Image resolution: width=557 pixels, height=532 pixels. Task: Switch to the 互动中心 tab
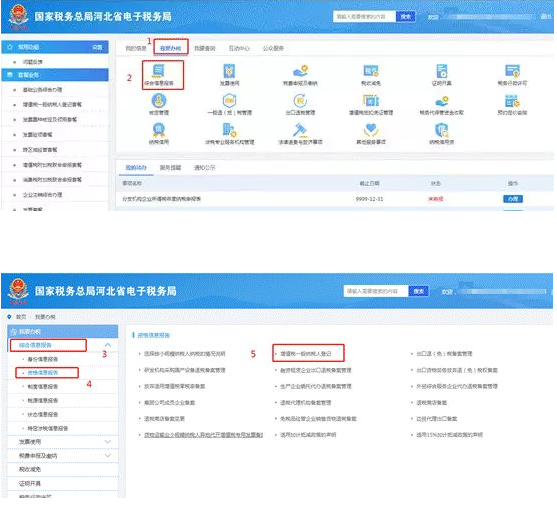point(239,48)
